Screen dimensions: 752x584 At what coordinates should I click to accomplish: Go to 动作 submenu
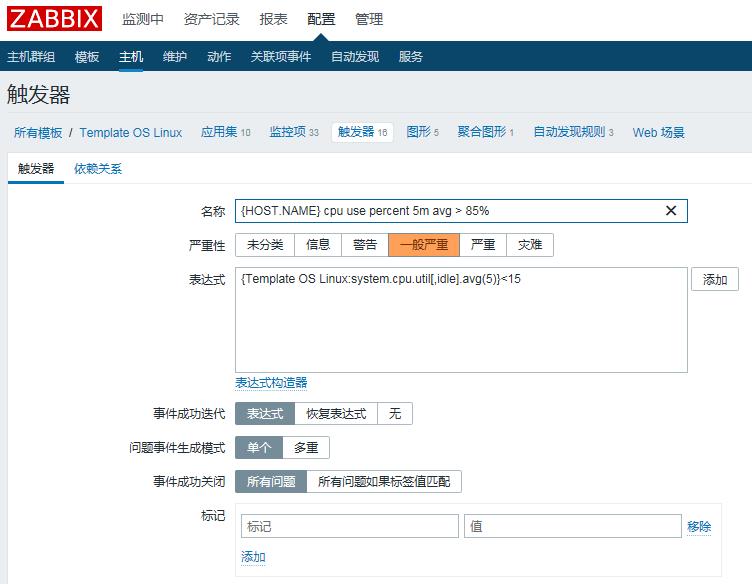point(219,57)
